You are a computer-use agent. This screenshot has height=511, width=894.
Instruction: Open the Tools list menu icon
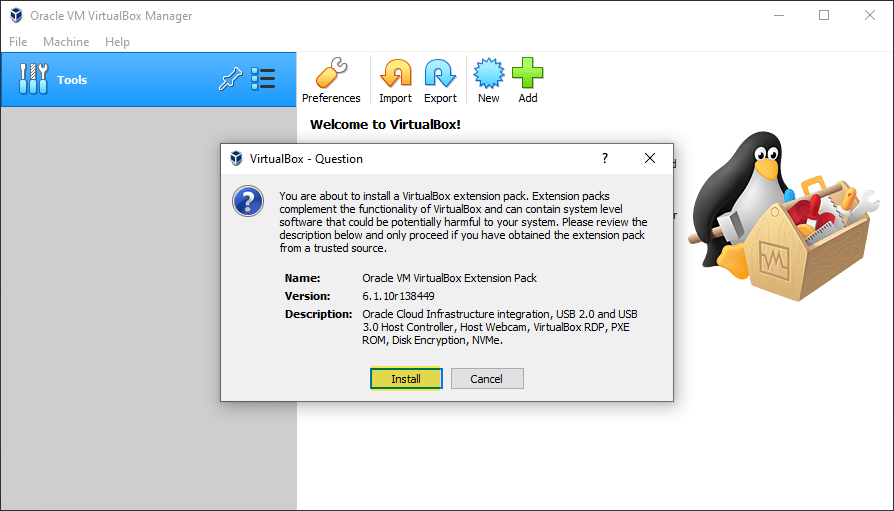coord(263,79)
